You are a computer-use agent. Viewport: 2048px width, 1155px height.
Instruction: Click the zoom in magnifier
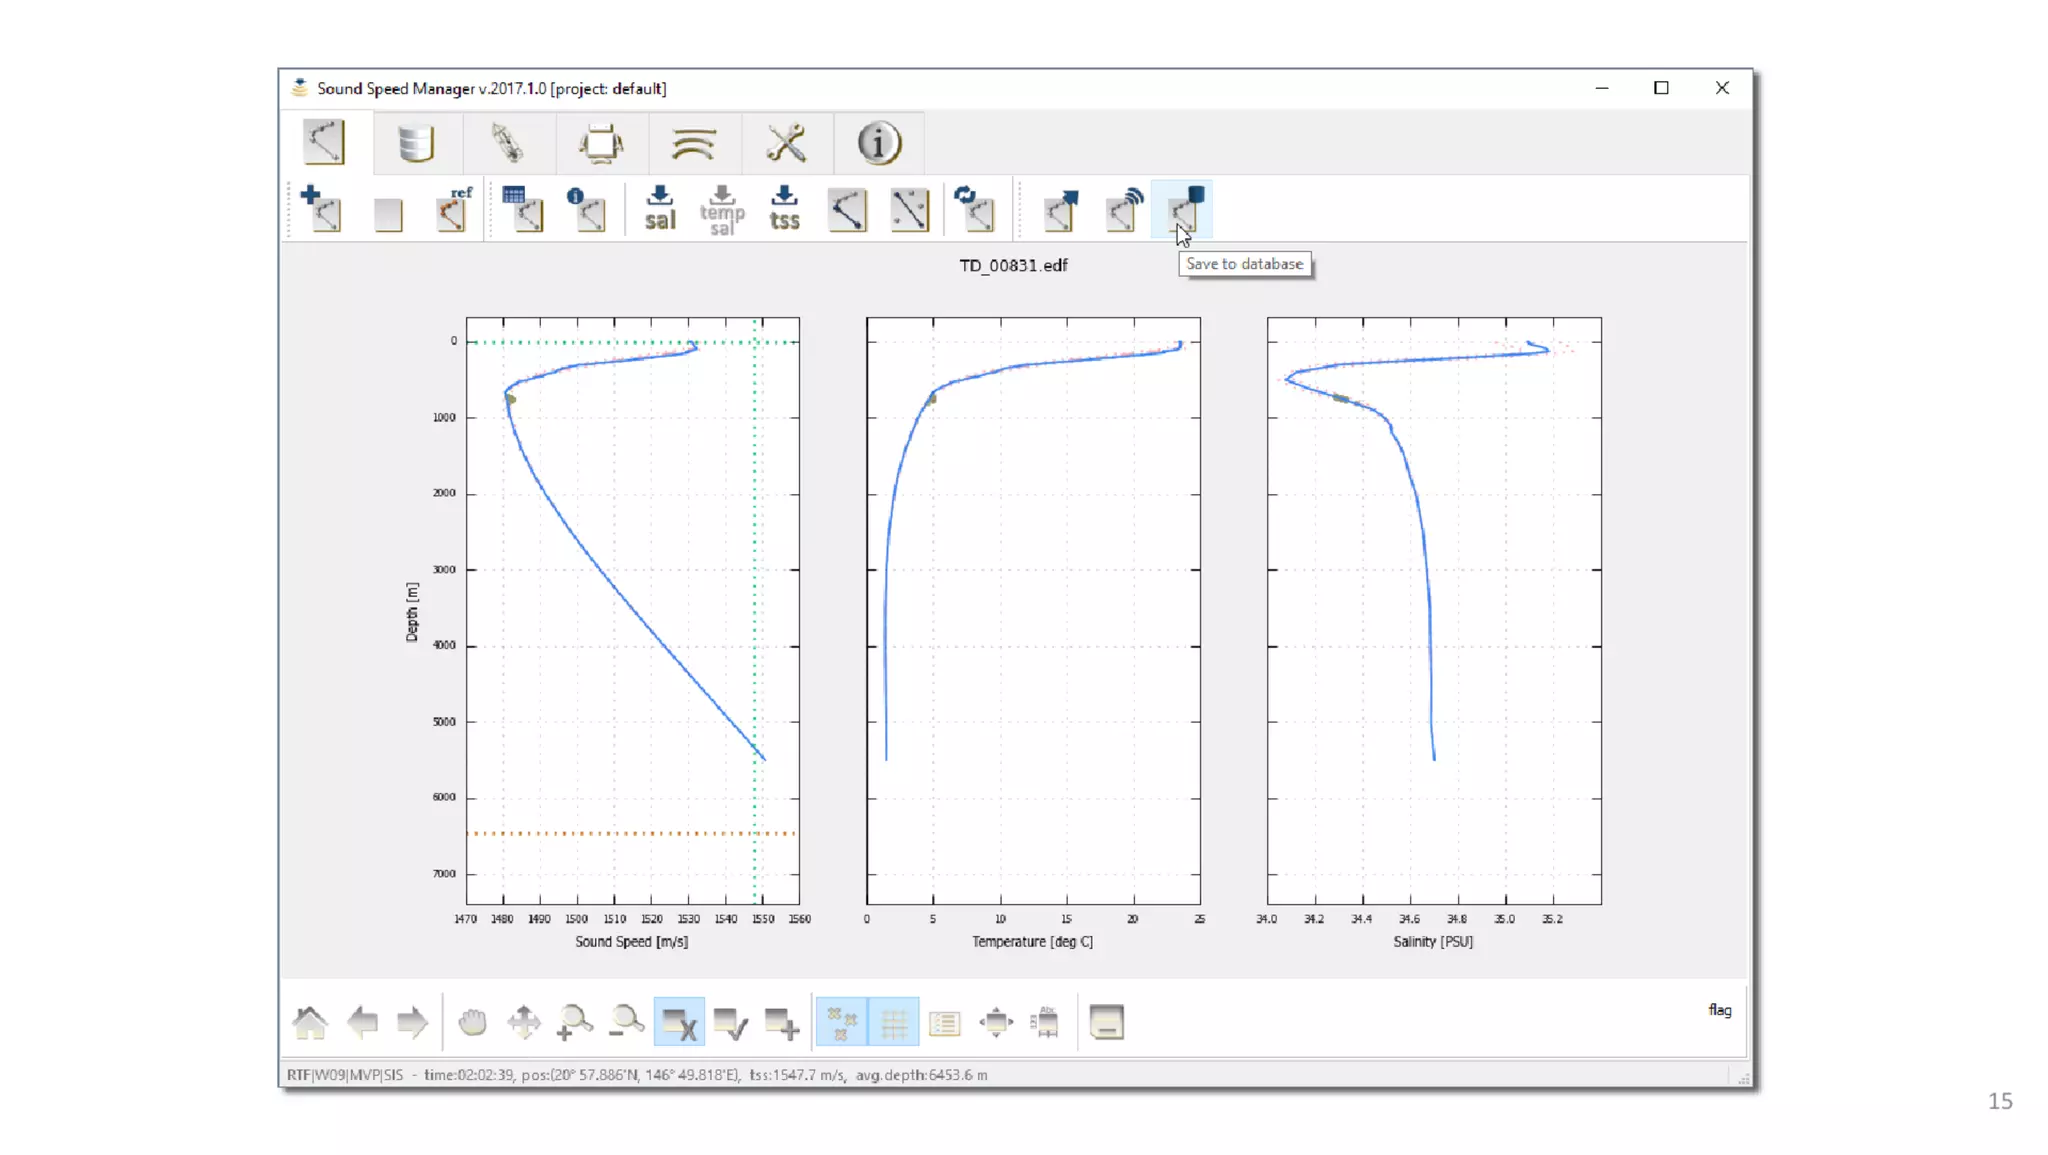574,1022
